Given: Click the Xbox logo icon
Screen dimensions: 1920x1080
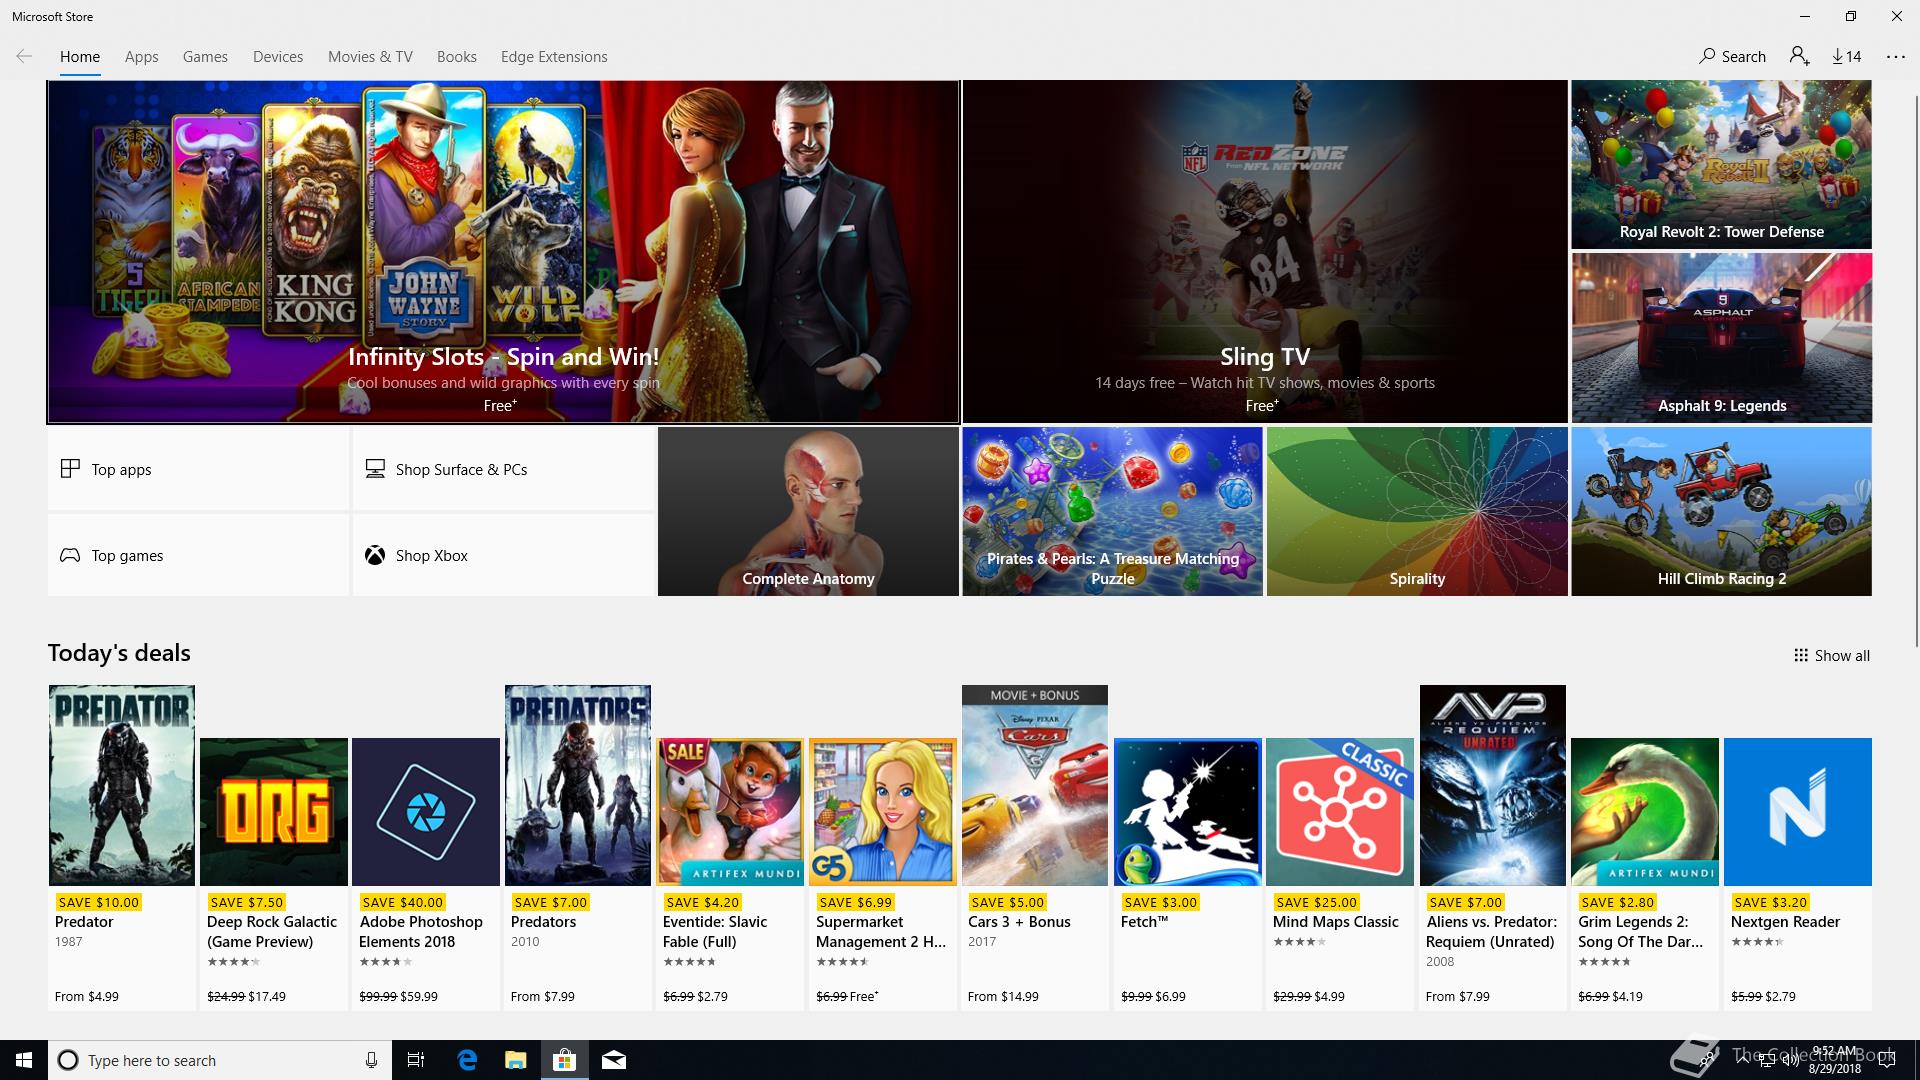Looking at the screenshot, I should click(375, 555).
